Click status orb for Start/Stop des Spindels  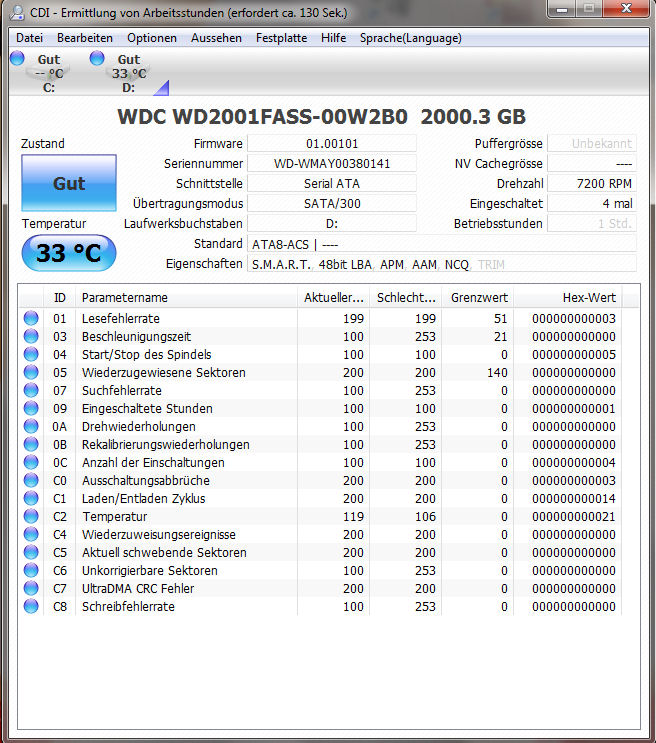coord(31,354)
